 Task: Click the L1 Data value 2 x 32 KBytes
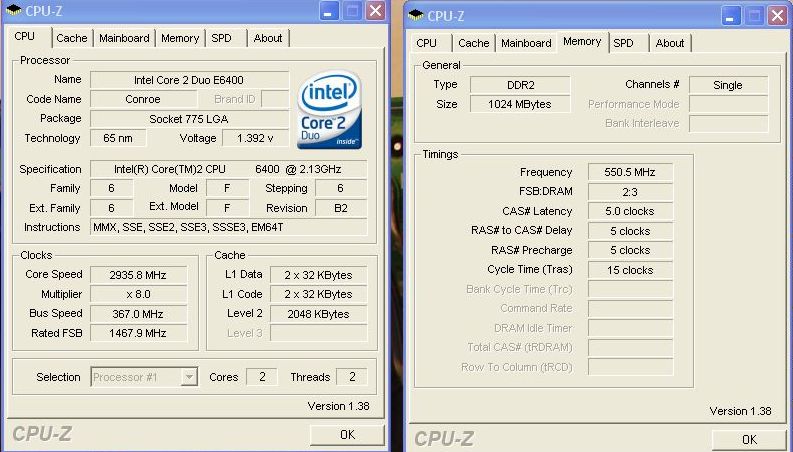(318, 275)
